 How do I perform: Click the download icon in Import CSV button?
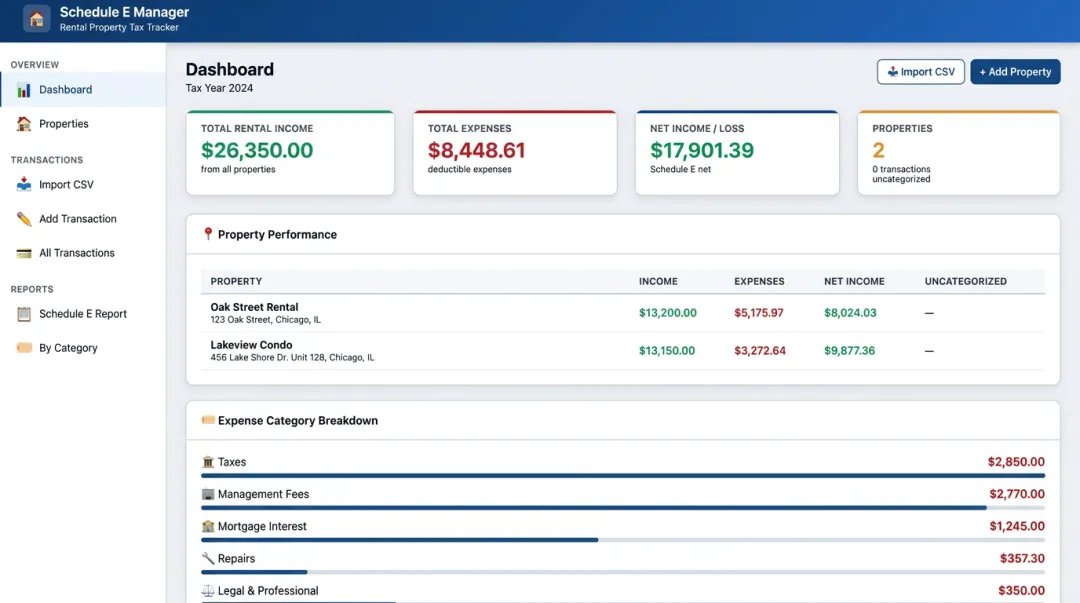(893, 72)
